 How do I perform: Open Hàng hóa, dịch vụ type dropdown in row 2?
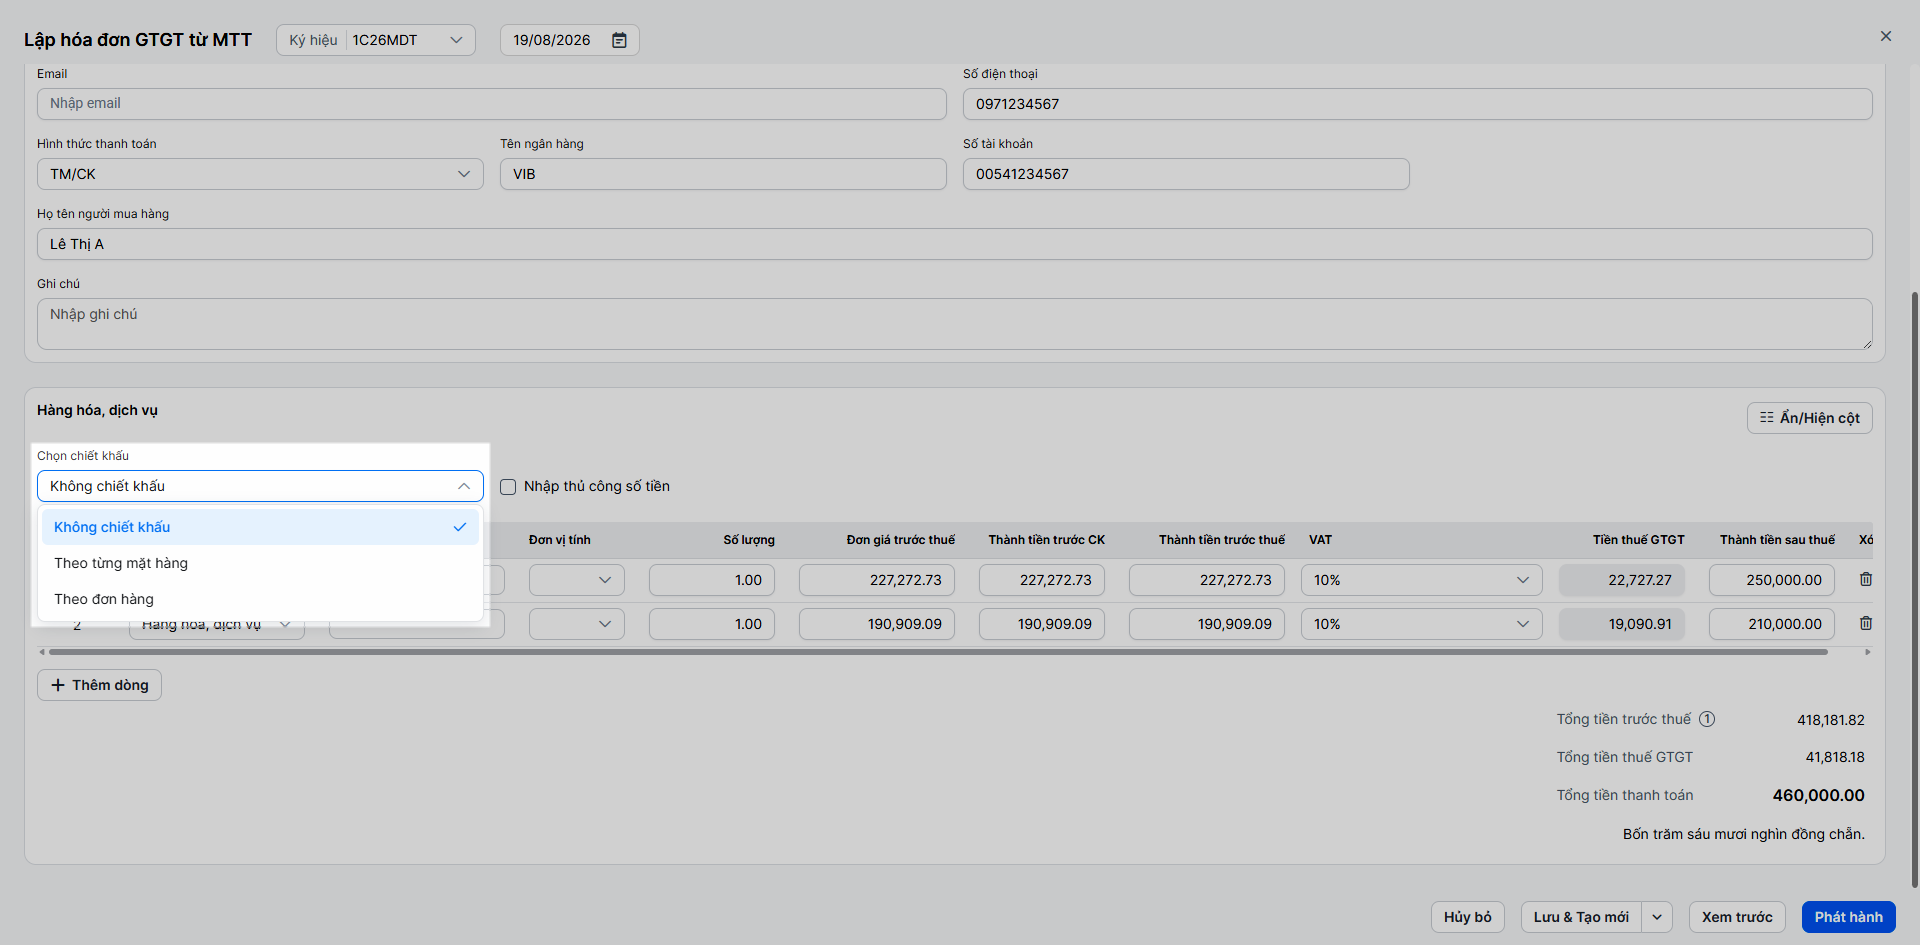click(217, 627)
